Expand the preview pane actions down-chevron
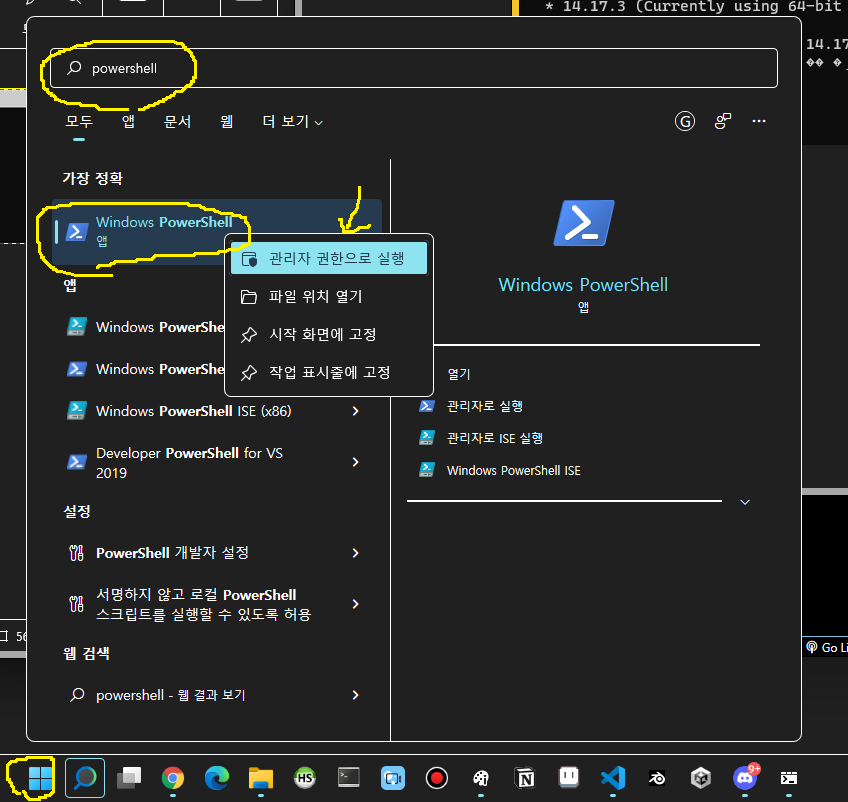Screen dimensions: 848x802 (x=745, y=502)
